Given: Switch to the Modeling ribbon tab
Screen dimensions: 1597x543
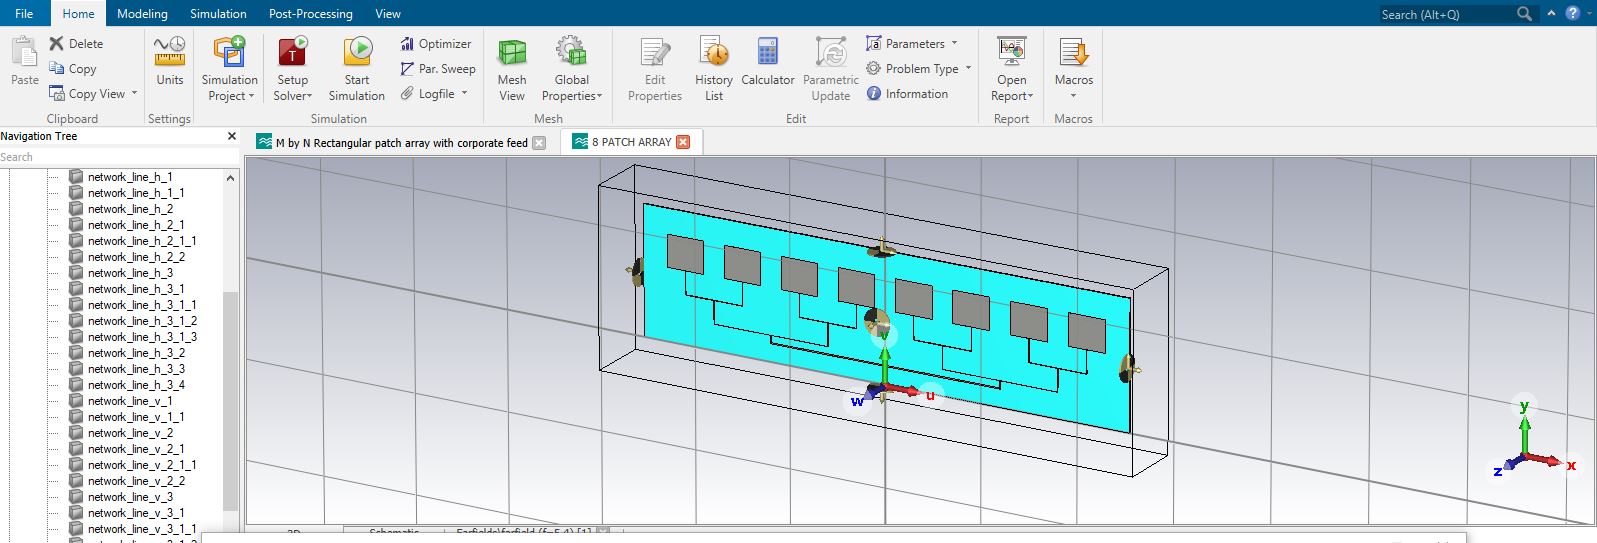Looking at the screenshot, I should [x=142, y=14].
